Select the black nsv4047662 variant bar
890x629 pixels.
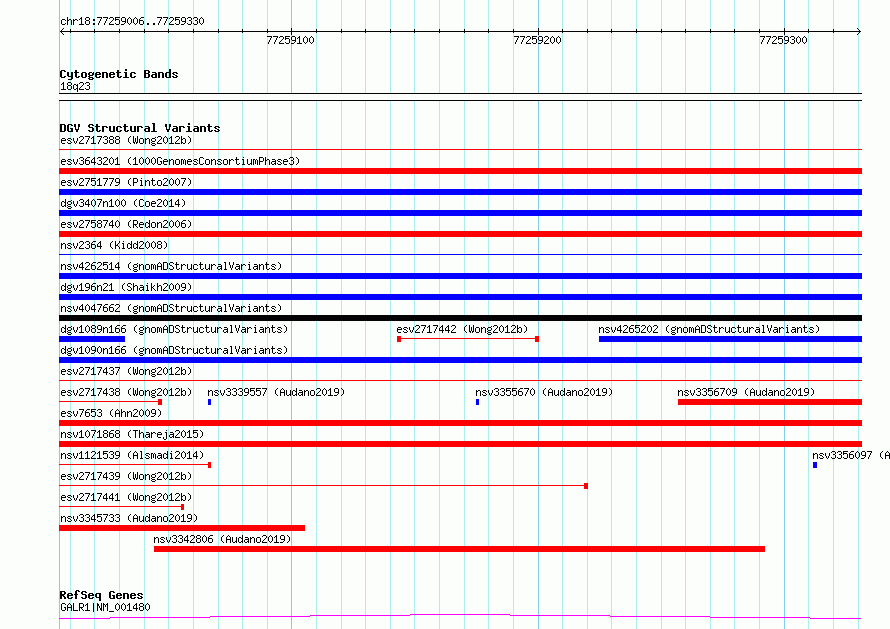pos(460,318)
